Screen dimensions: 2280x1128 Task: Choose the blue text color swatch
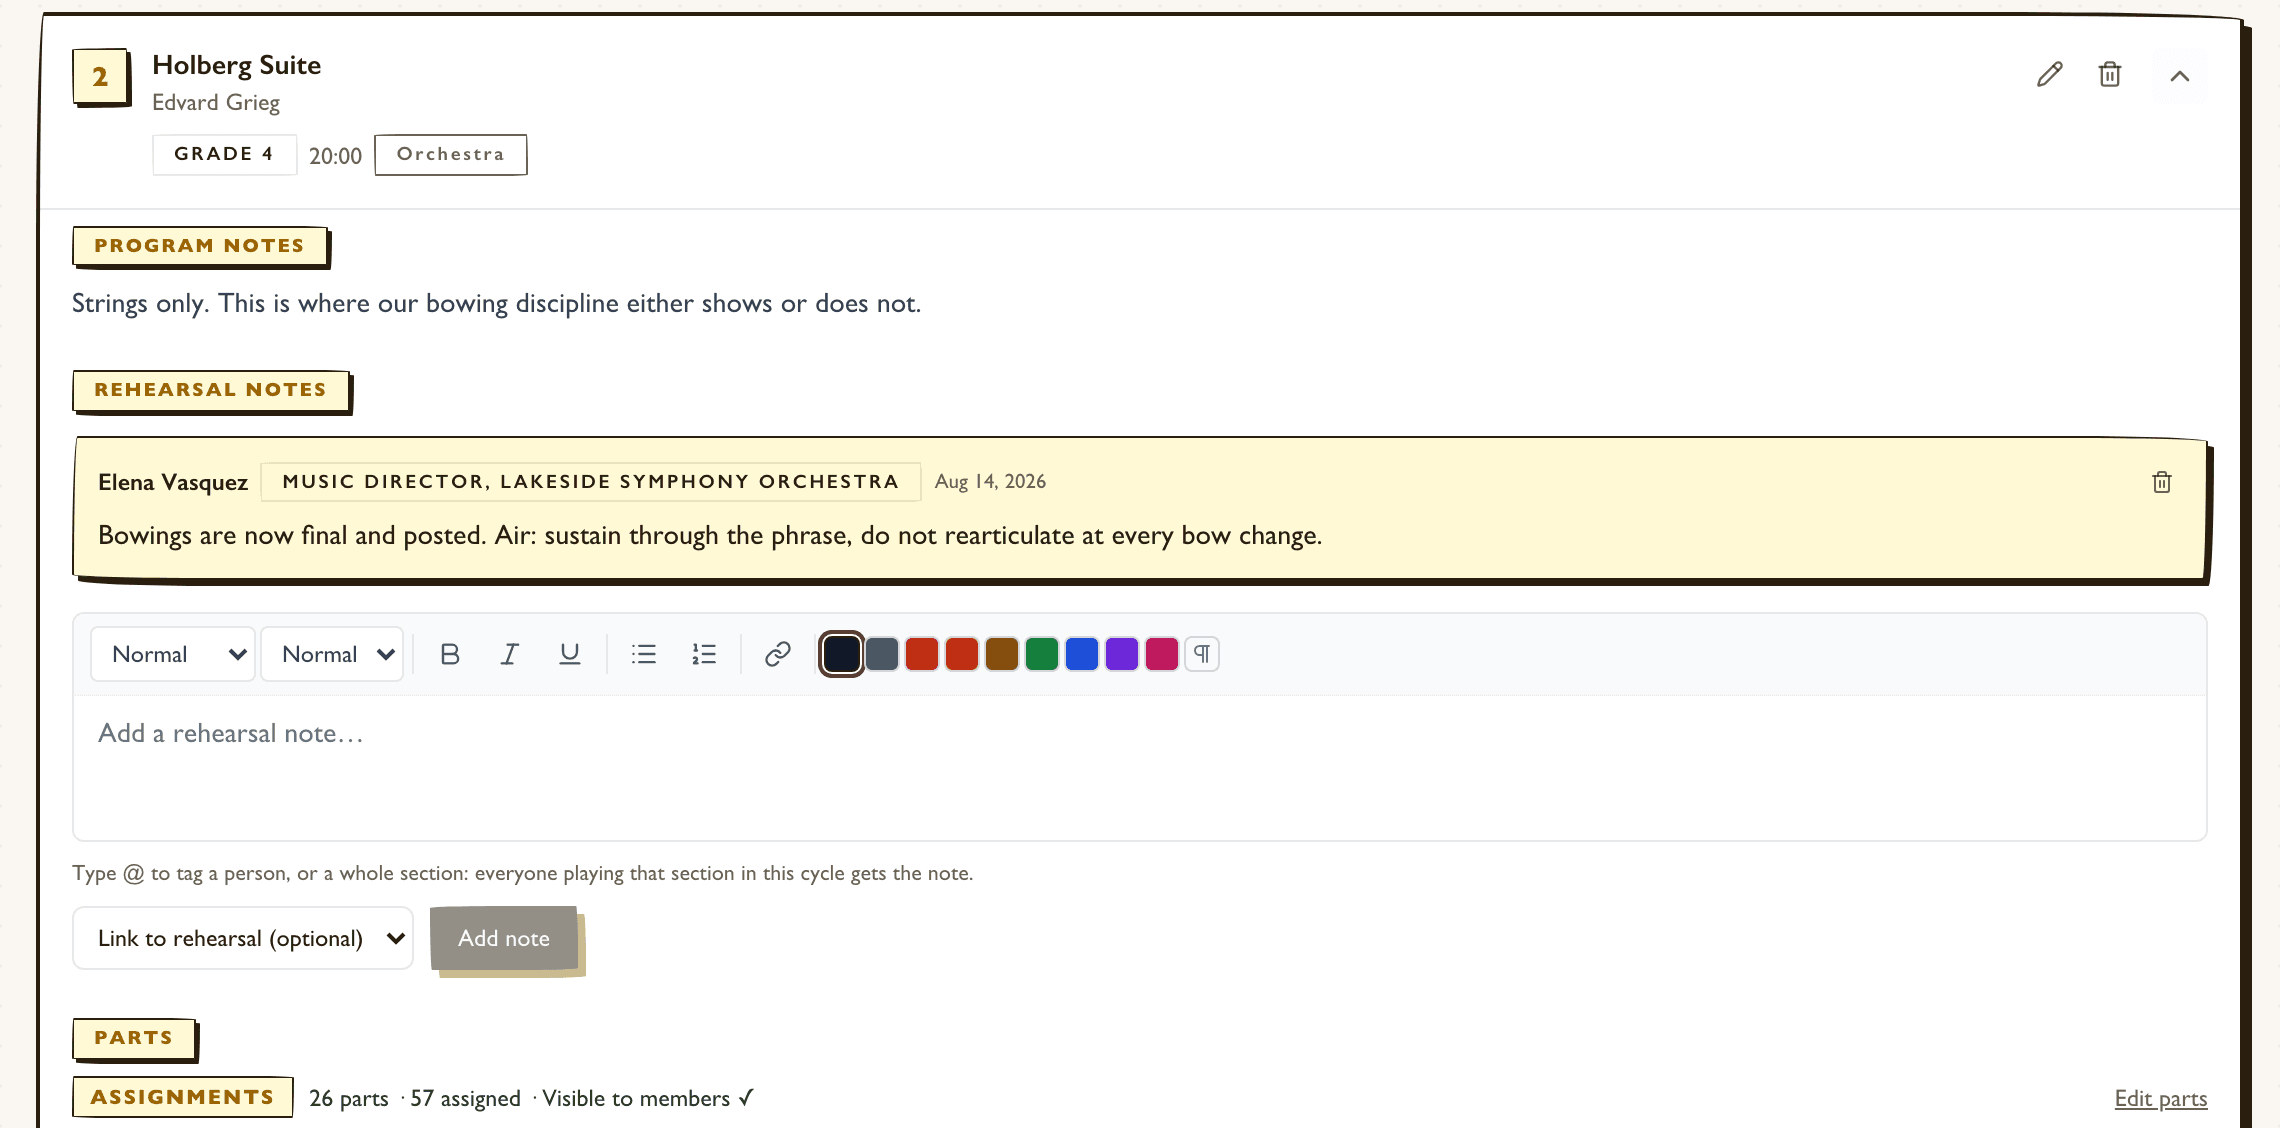point(1082,654)
